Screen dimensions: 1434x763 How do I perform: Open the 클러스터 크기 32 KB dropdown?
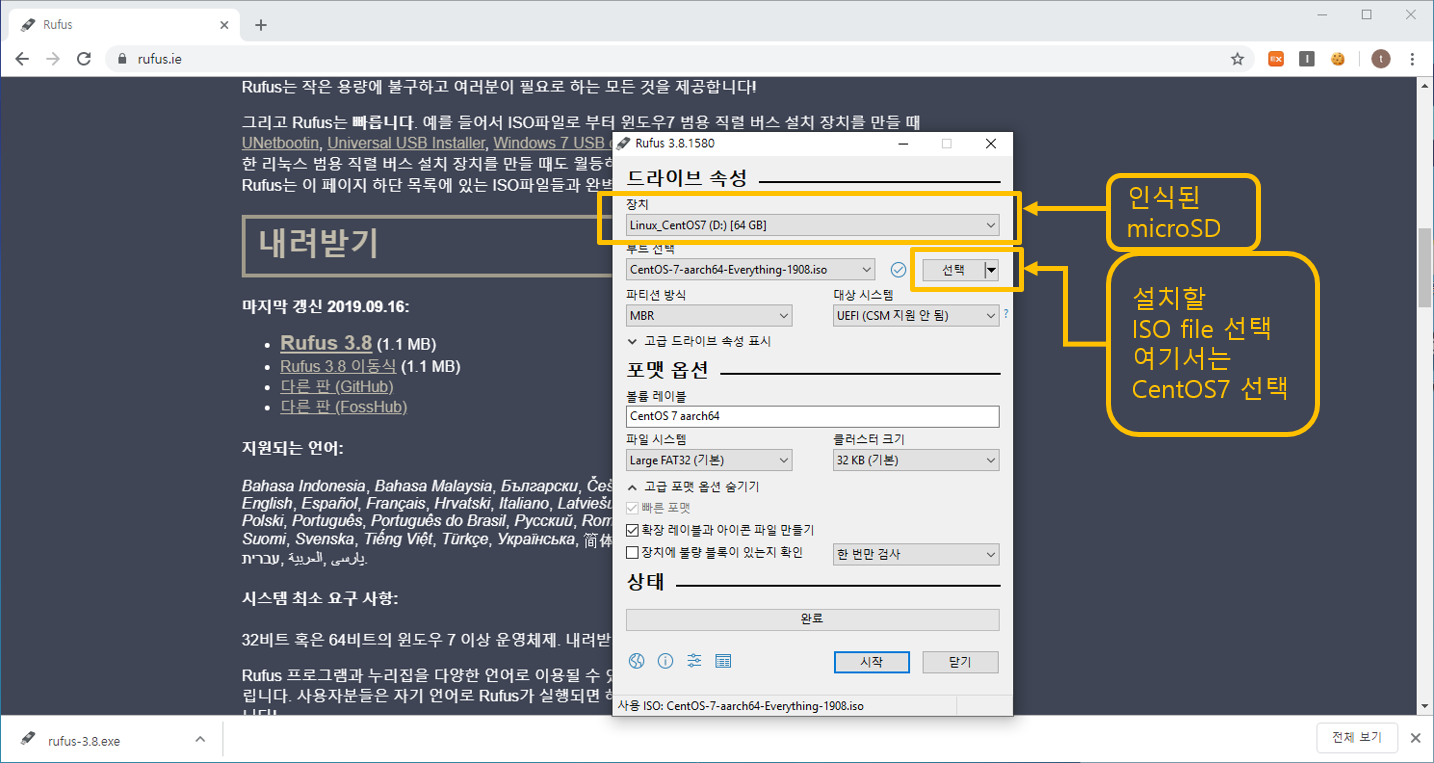click(916, 460)
